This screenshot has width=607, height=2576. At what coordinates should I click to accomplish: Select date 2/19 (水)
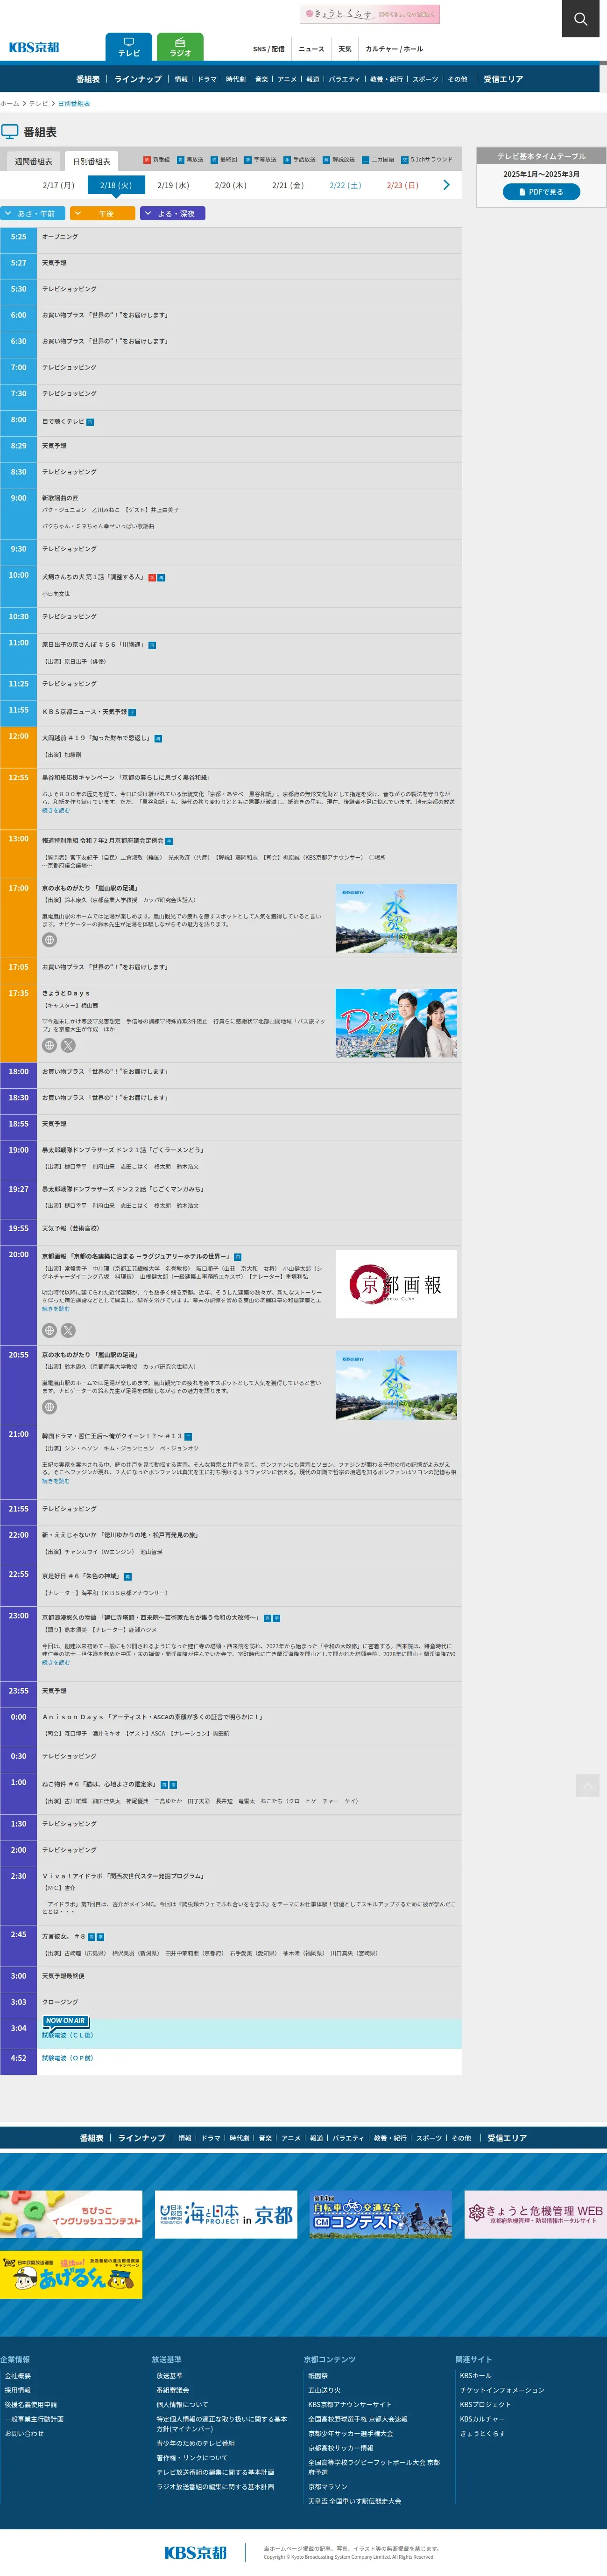(x=173, y=185)
